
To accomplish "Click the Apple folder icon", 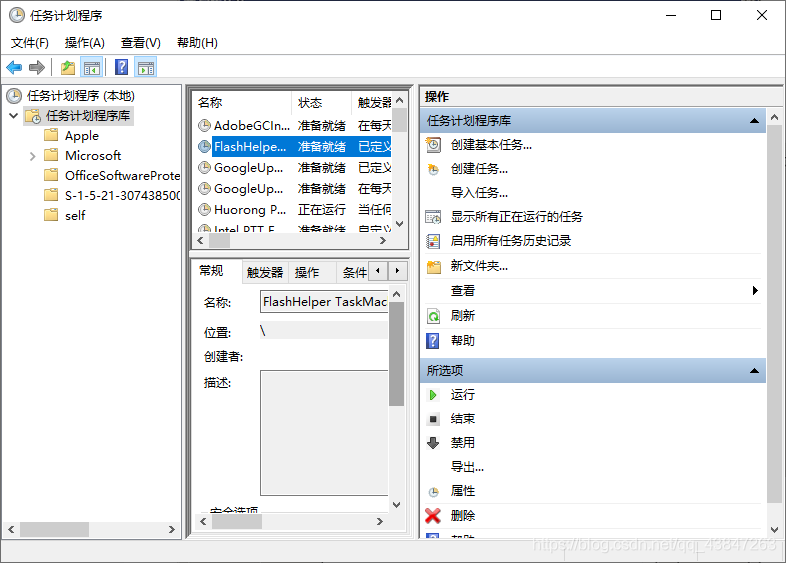I will (x=51, y=135).
